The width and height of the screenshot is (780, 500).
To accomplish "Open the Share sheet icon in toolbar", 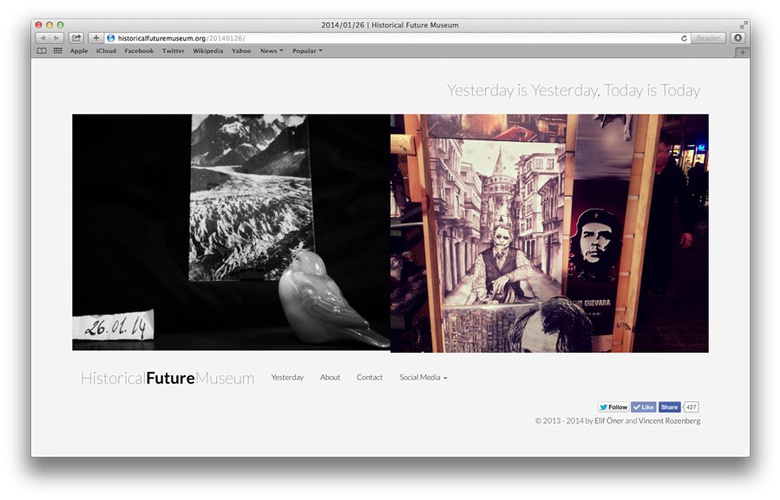I will coord(76,38).
